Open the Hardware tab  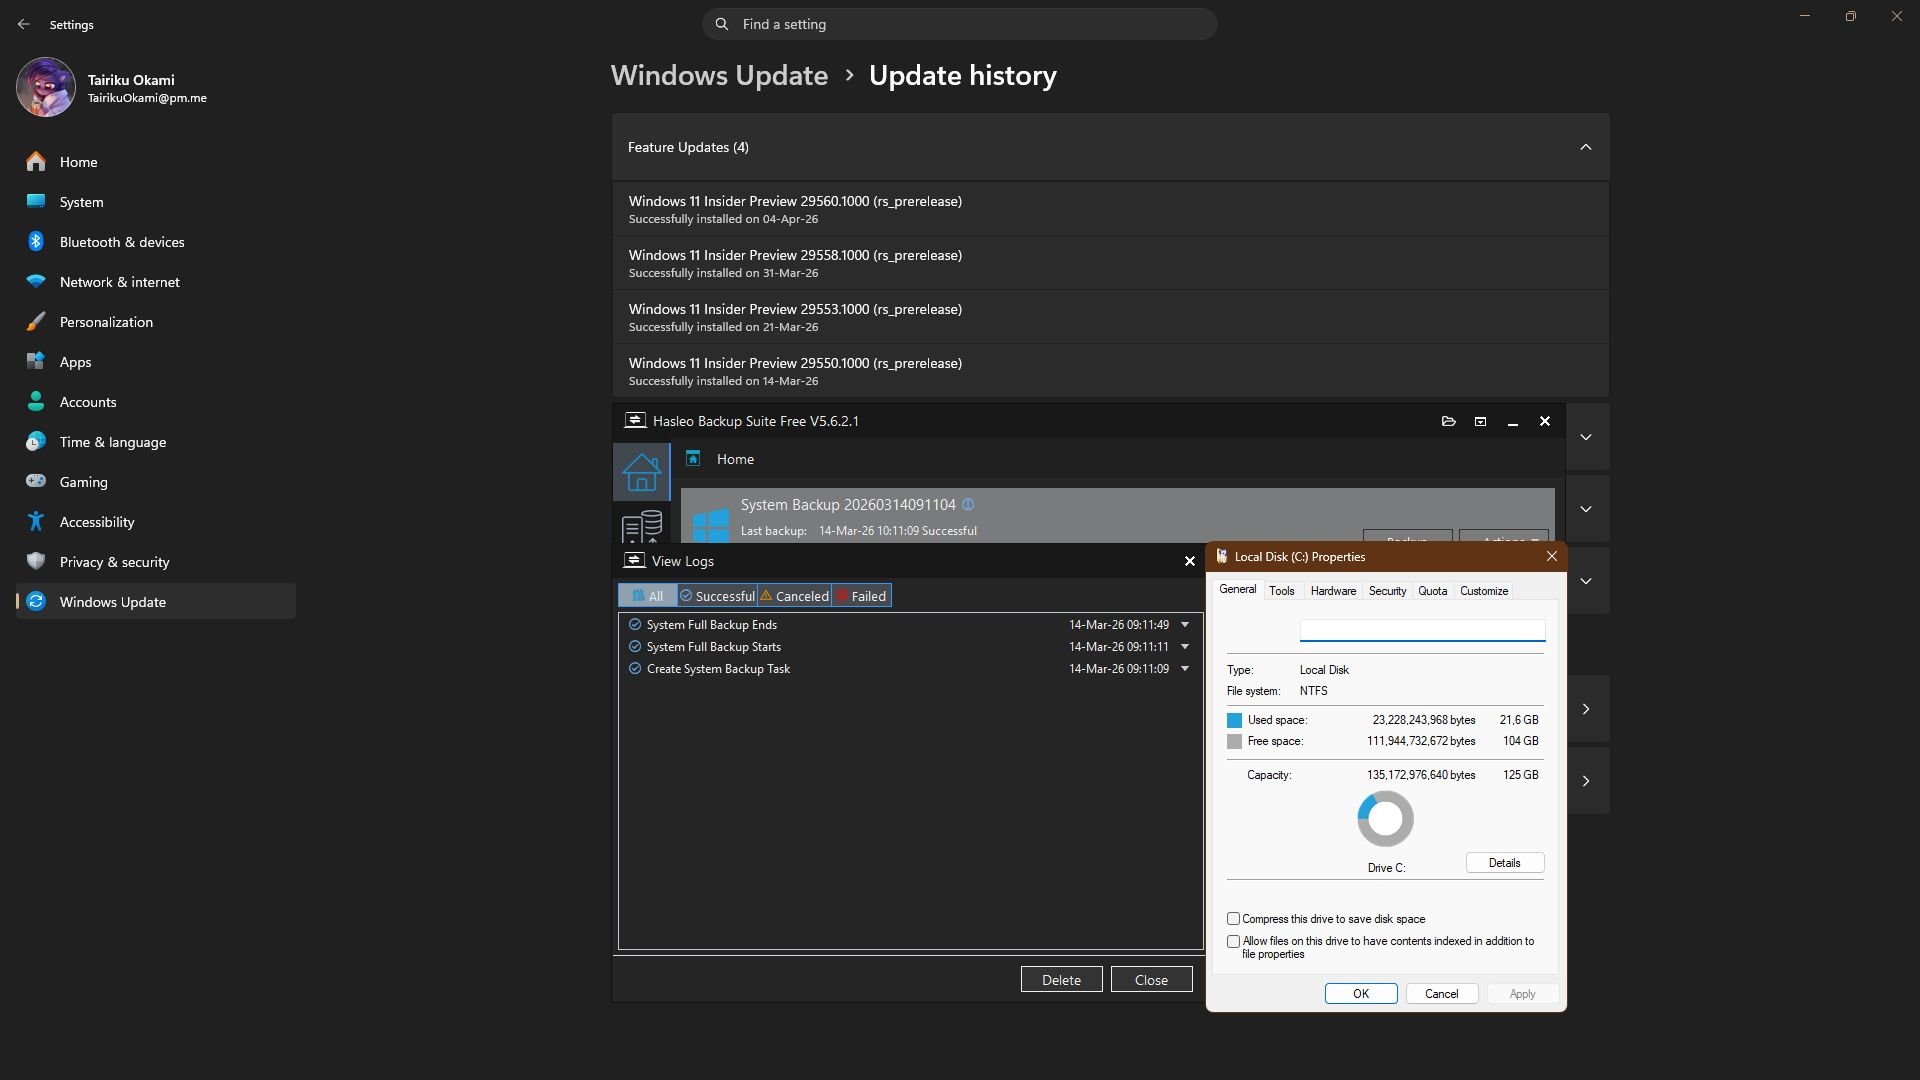pos(1333,591)
